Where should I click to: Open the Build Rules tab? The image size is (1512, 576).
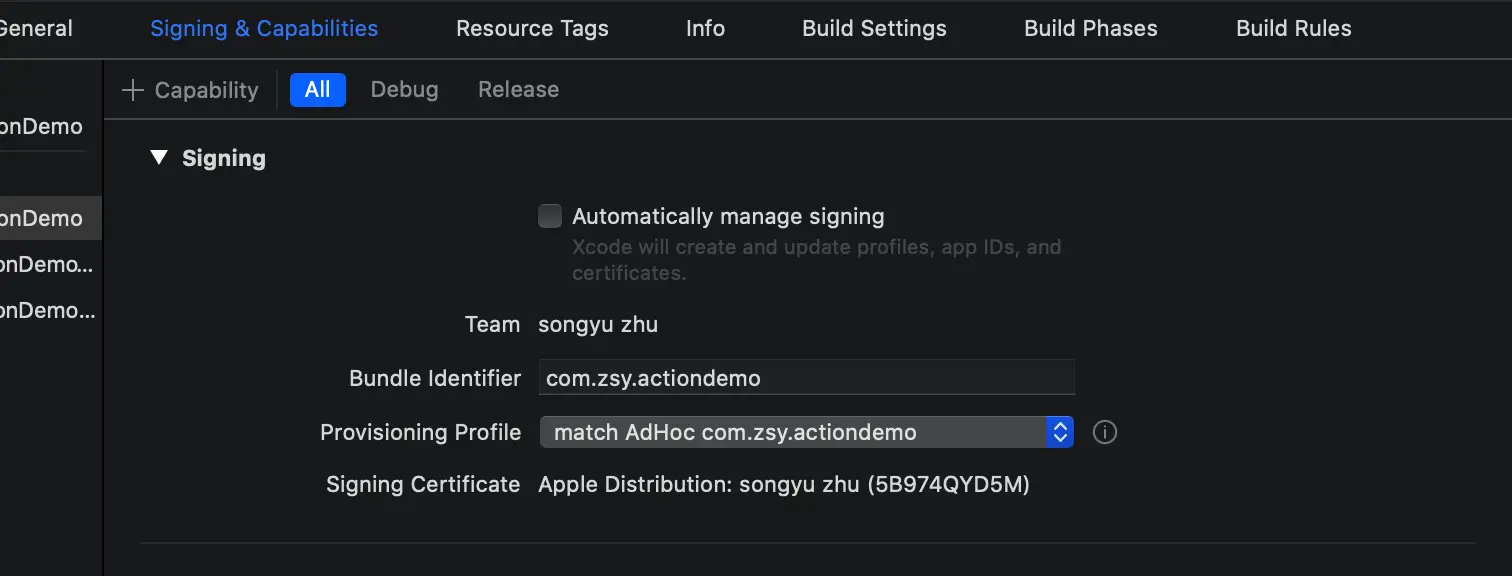click(x=1294, y=28)
